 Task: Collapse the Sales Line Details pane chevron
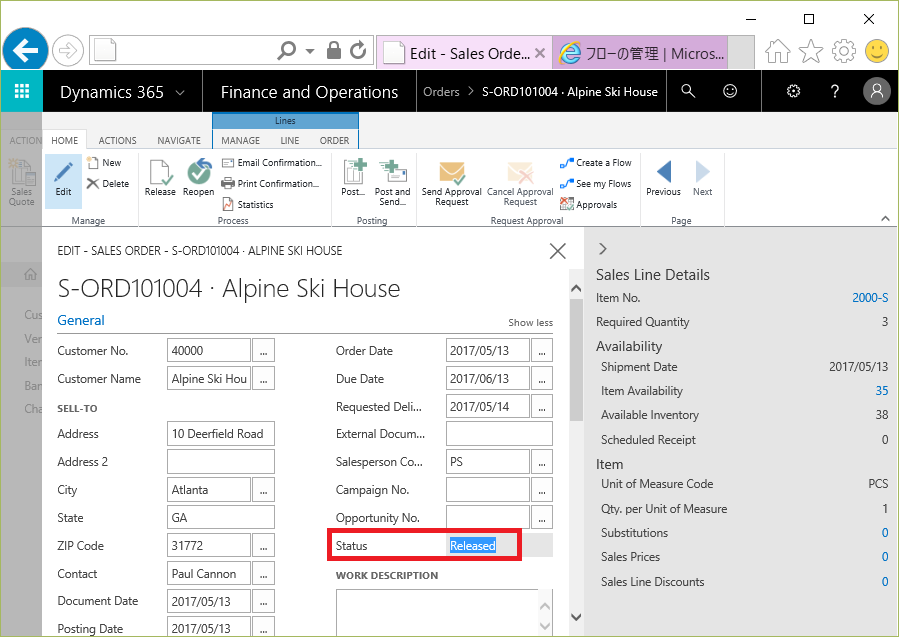[x=602, y=249]
